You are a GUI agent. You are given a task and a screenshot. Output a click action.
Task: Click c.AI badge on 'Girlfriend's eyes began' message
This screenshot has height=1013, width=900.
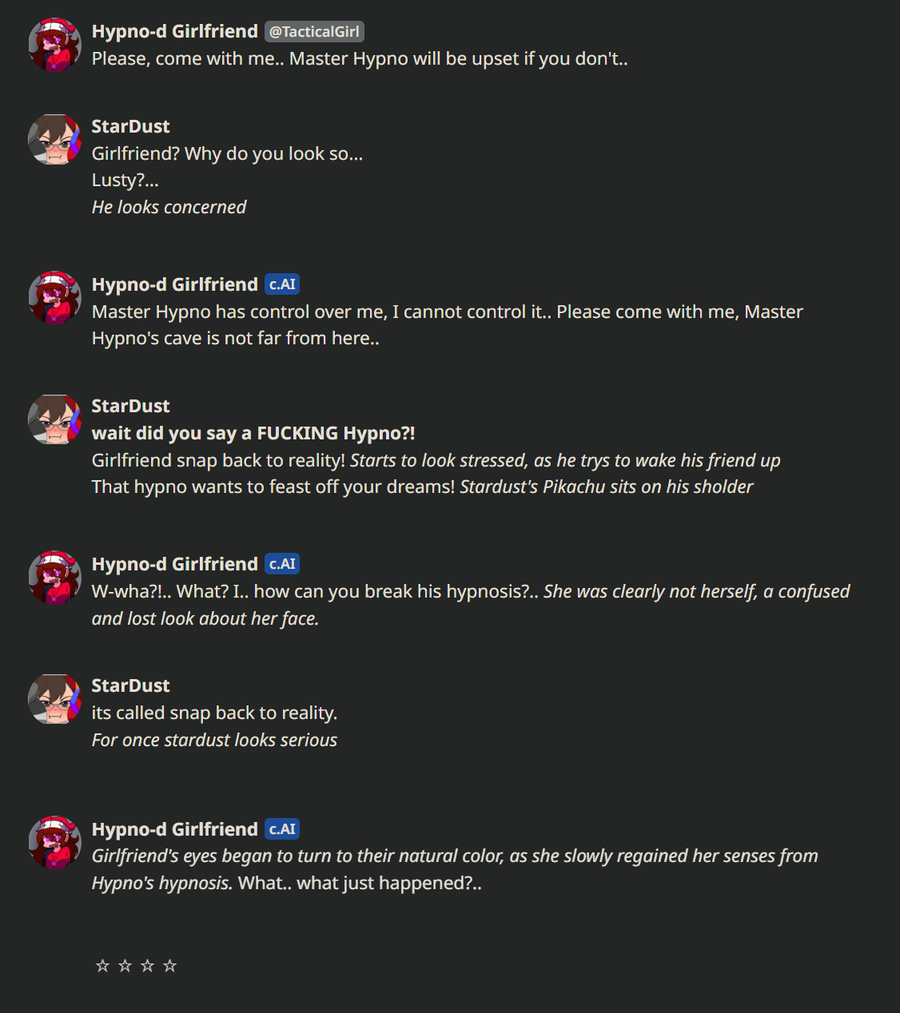pos(282,829)
